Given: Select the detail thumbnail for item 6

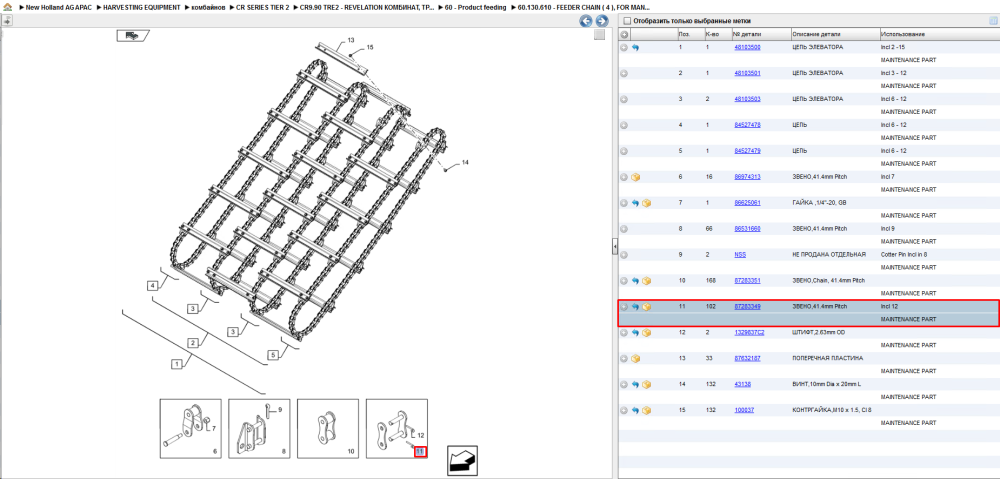Looking at the screenshot, I should coord(190,429).
